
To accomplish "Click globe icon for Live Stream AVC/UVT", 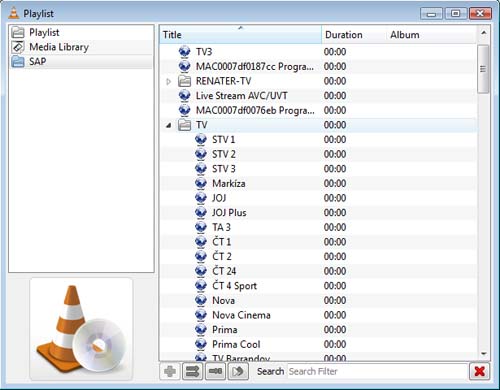I will tap(184, 96).
